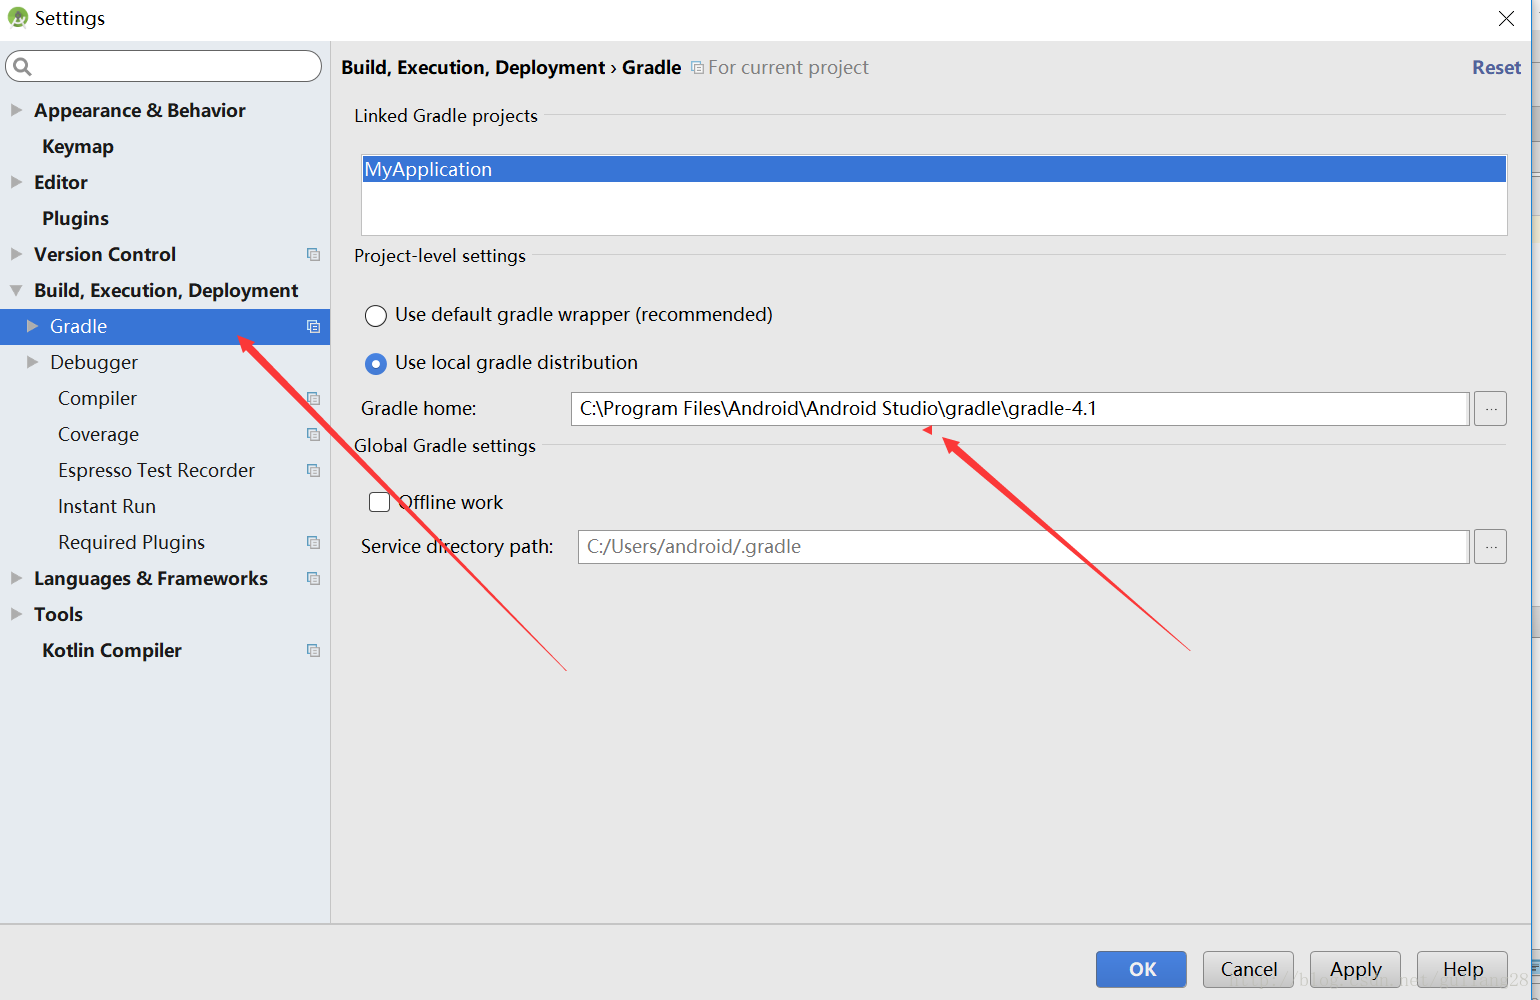Screen dimensions: 1540x1000
Task: Click project-scope icon beside Required Plugins
Action: (313, 543)
